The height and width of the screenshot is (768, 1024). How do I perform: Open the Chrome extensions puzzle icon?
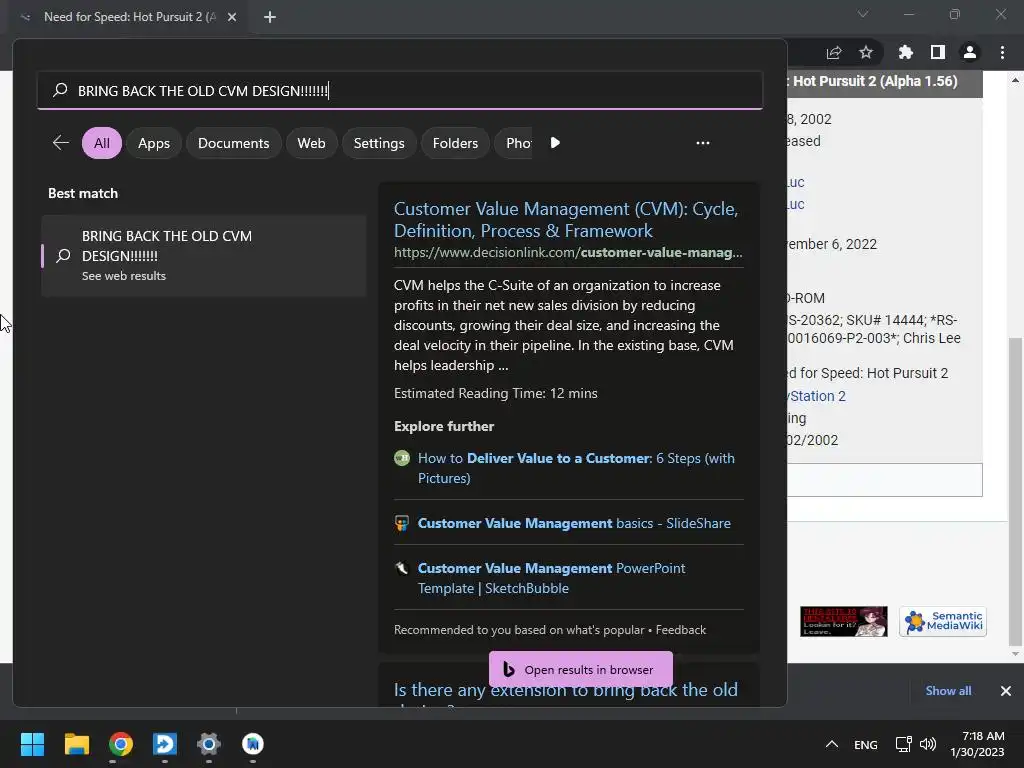coord(905,52)
